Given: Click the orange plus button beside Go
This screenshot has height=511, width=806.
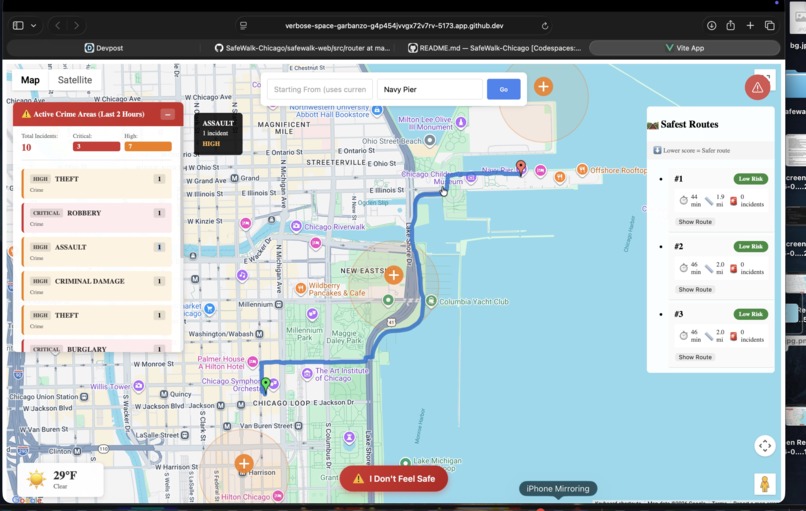Looking at the screenshot, I should (x=543, y=86).
